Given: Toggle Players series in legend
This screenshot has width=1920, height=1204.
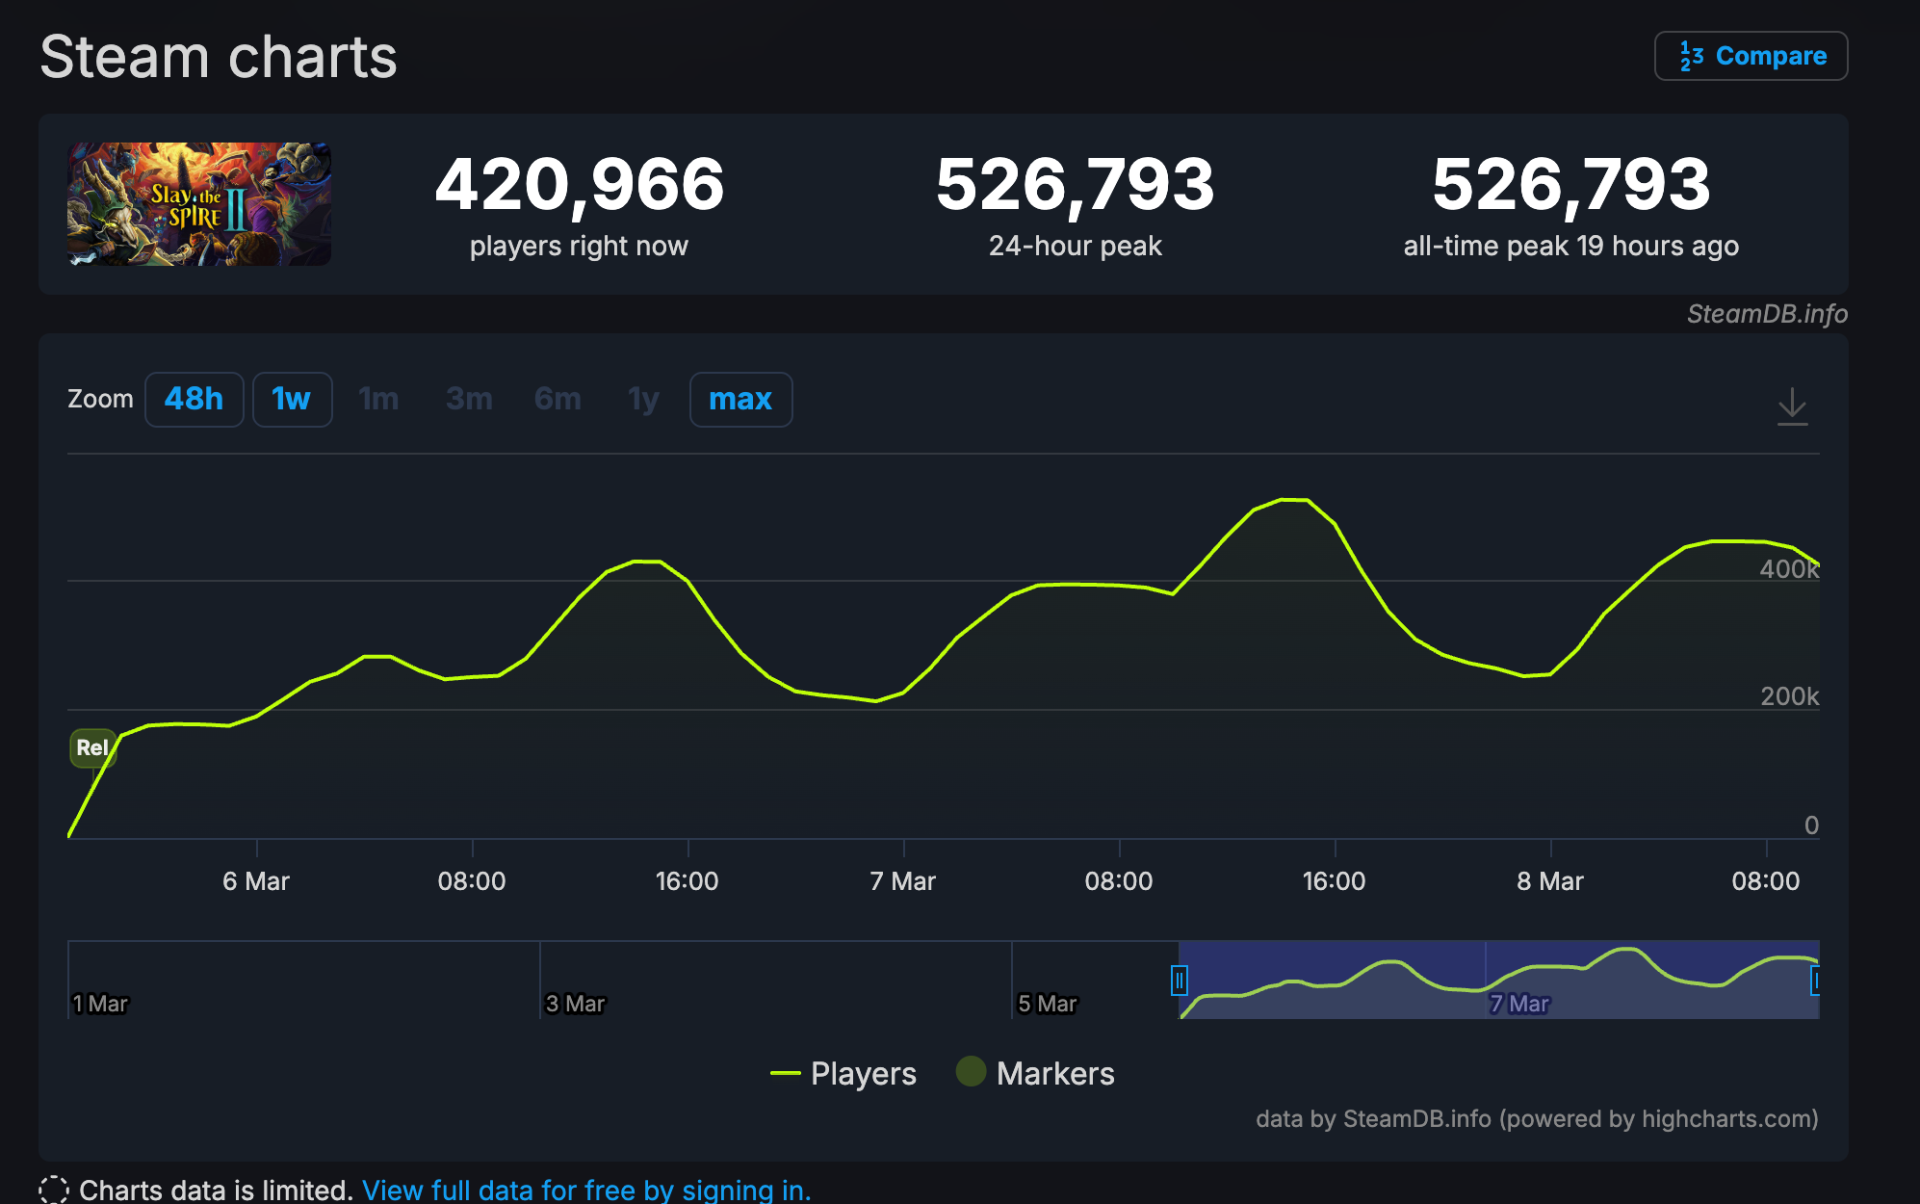Looking at the screenshot, I should tap(862, 1073).
